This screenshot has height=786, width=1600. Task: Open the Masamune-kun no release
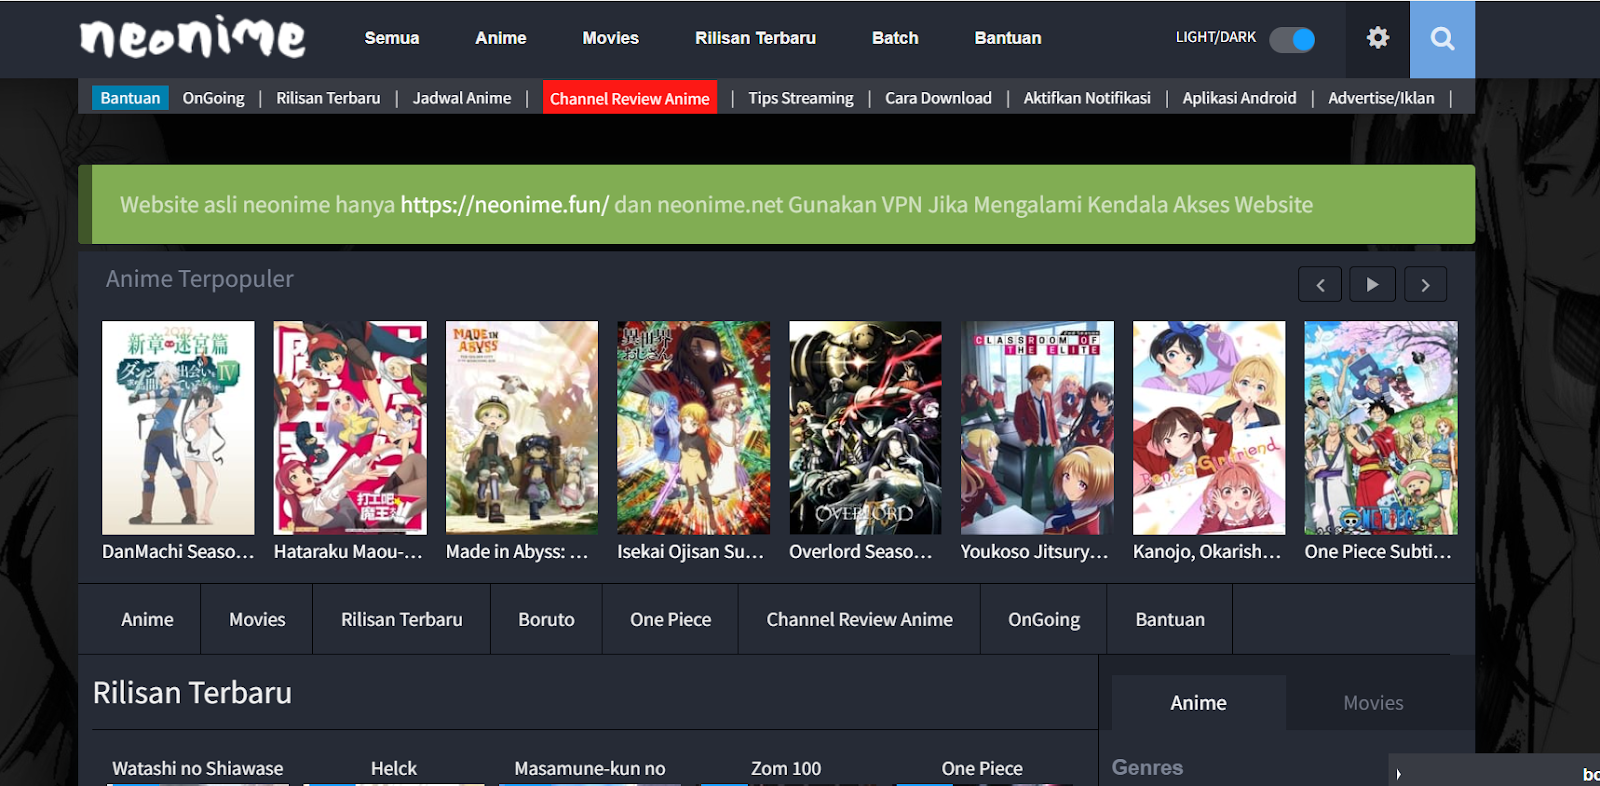tap(590, 769)
